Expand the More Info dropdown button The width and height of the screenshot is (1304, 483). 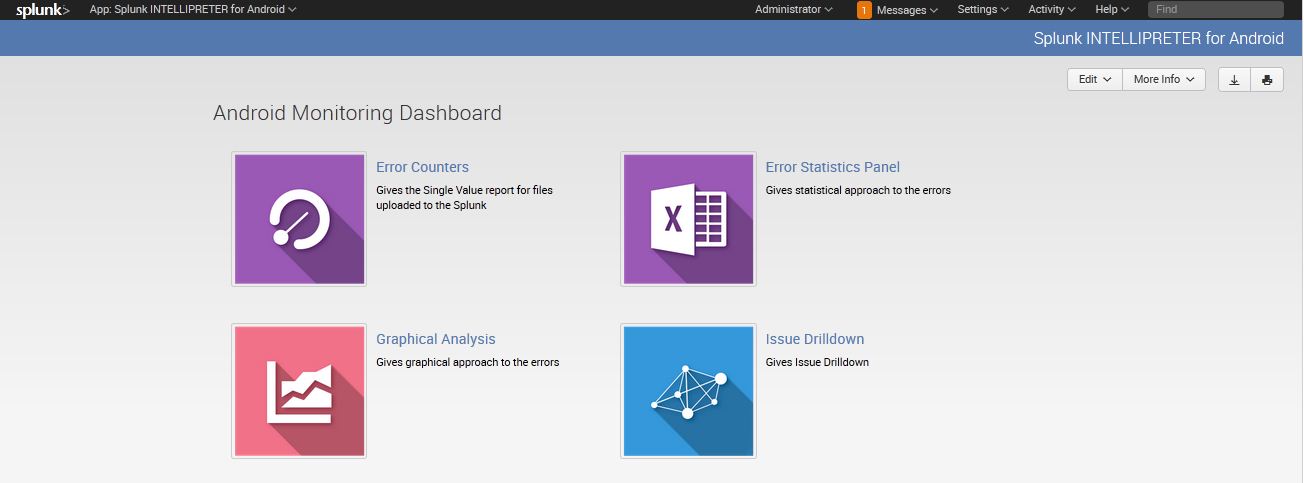(1164, 80)
